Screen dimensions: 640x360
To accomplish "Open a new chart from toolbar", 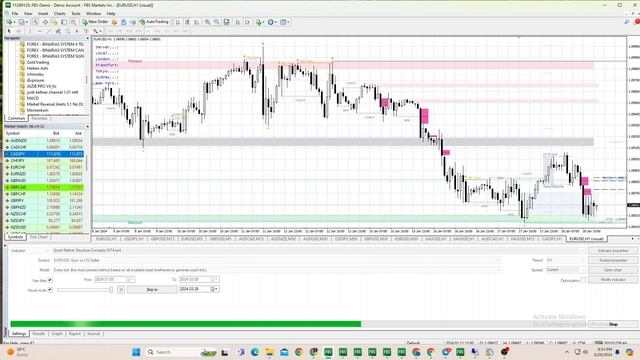I will pos(9,22).
